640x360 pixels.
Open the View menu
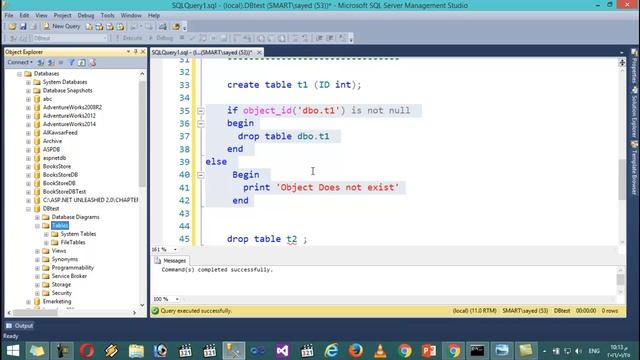click(x=41, y=16)
